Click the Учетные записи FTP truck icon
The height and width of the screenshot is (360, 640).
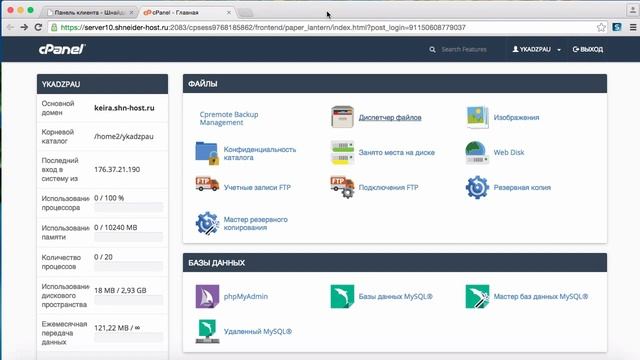tap(207, 184)
